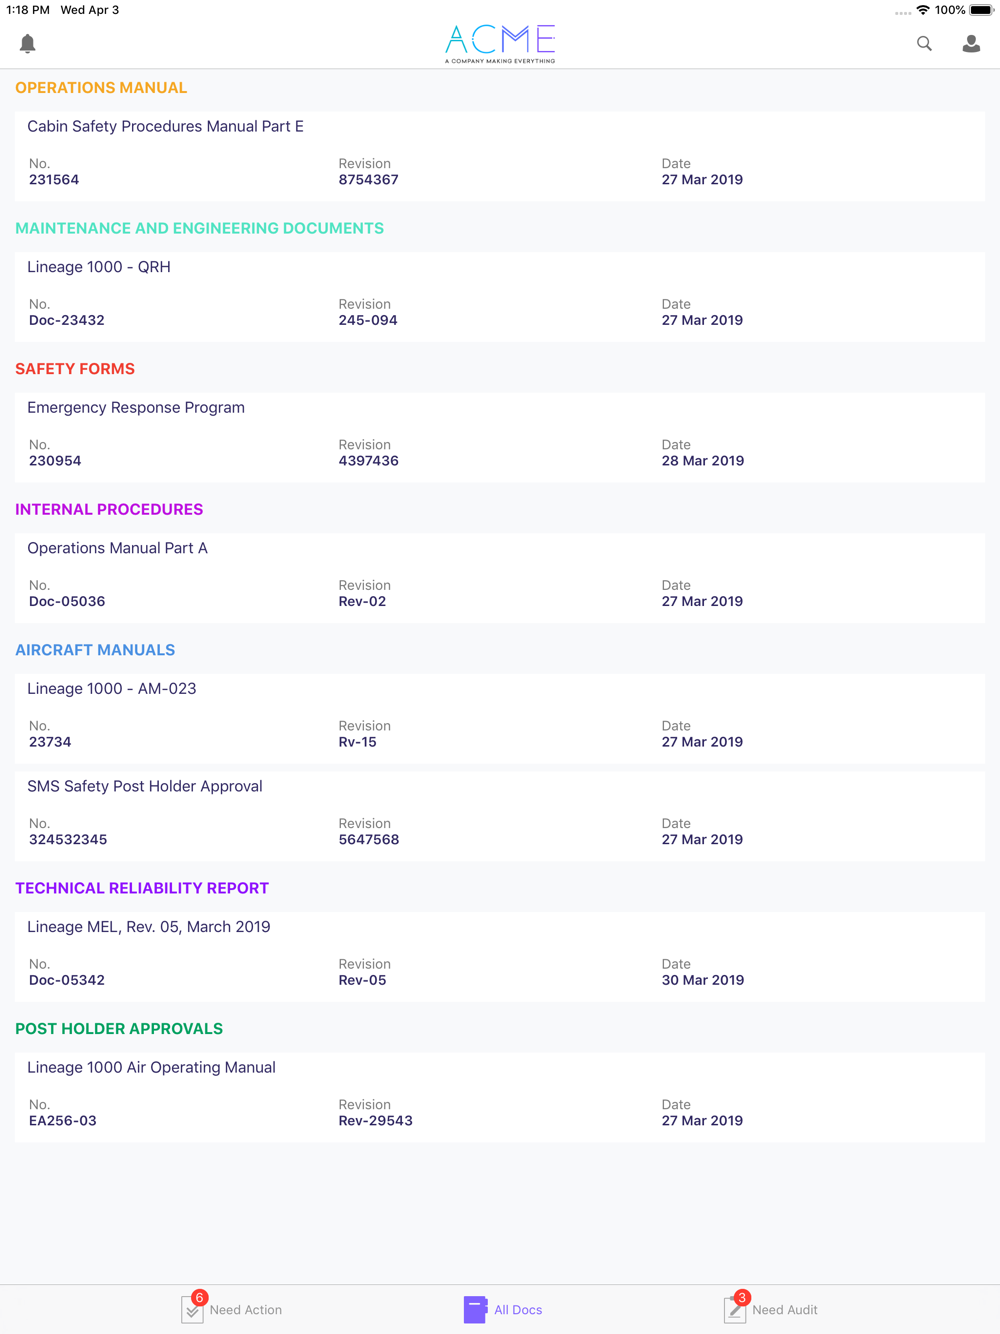This screenshot has width=1000, height=1334.
Task: Open Cabin Safety Procedures Manual Part E
Action: (166, 127)
